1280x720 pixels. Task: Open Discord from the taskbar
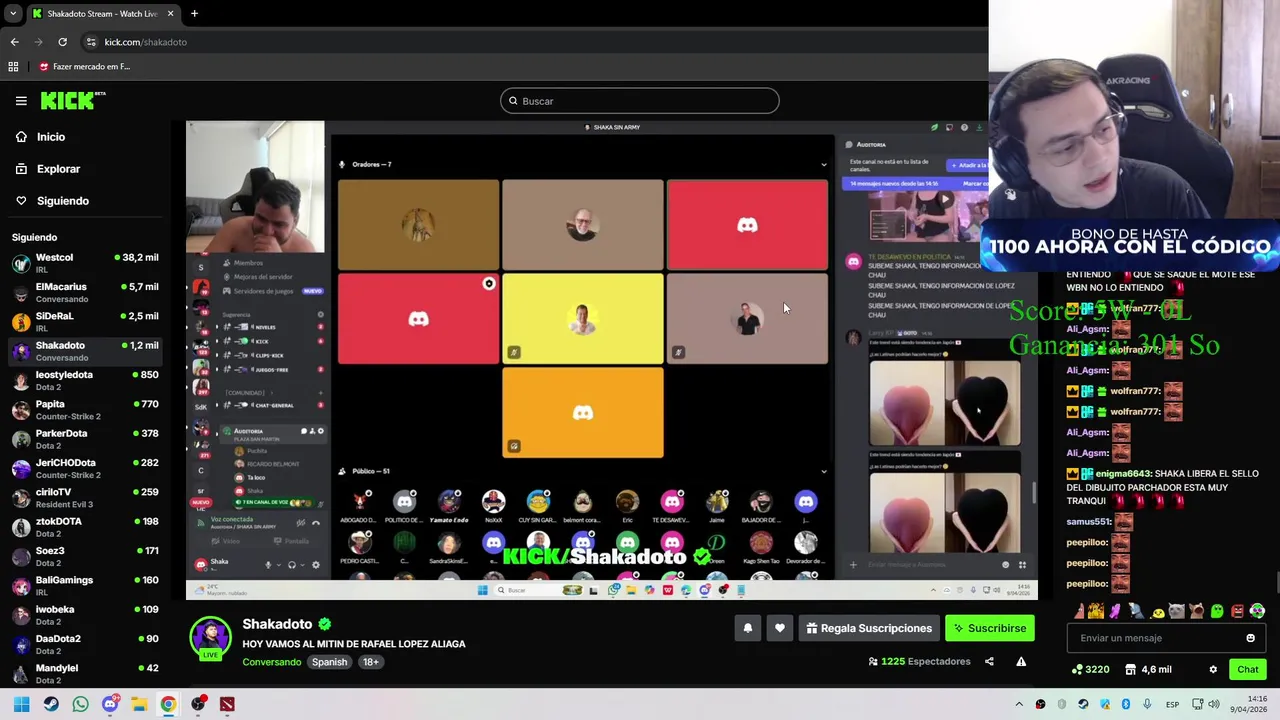tap(110, 704)
